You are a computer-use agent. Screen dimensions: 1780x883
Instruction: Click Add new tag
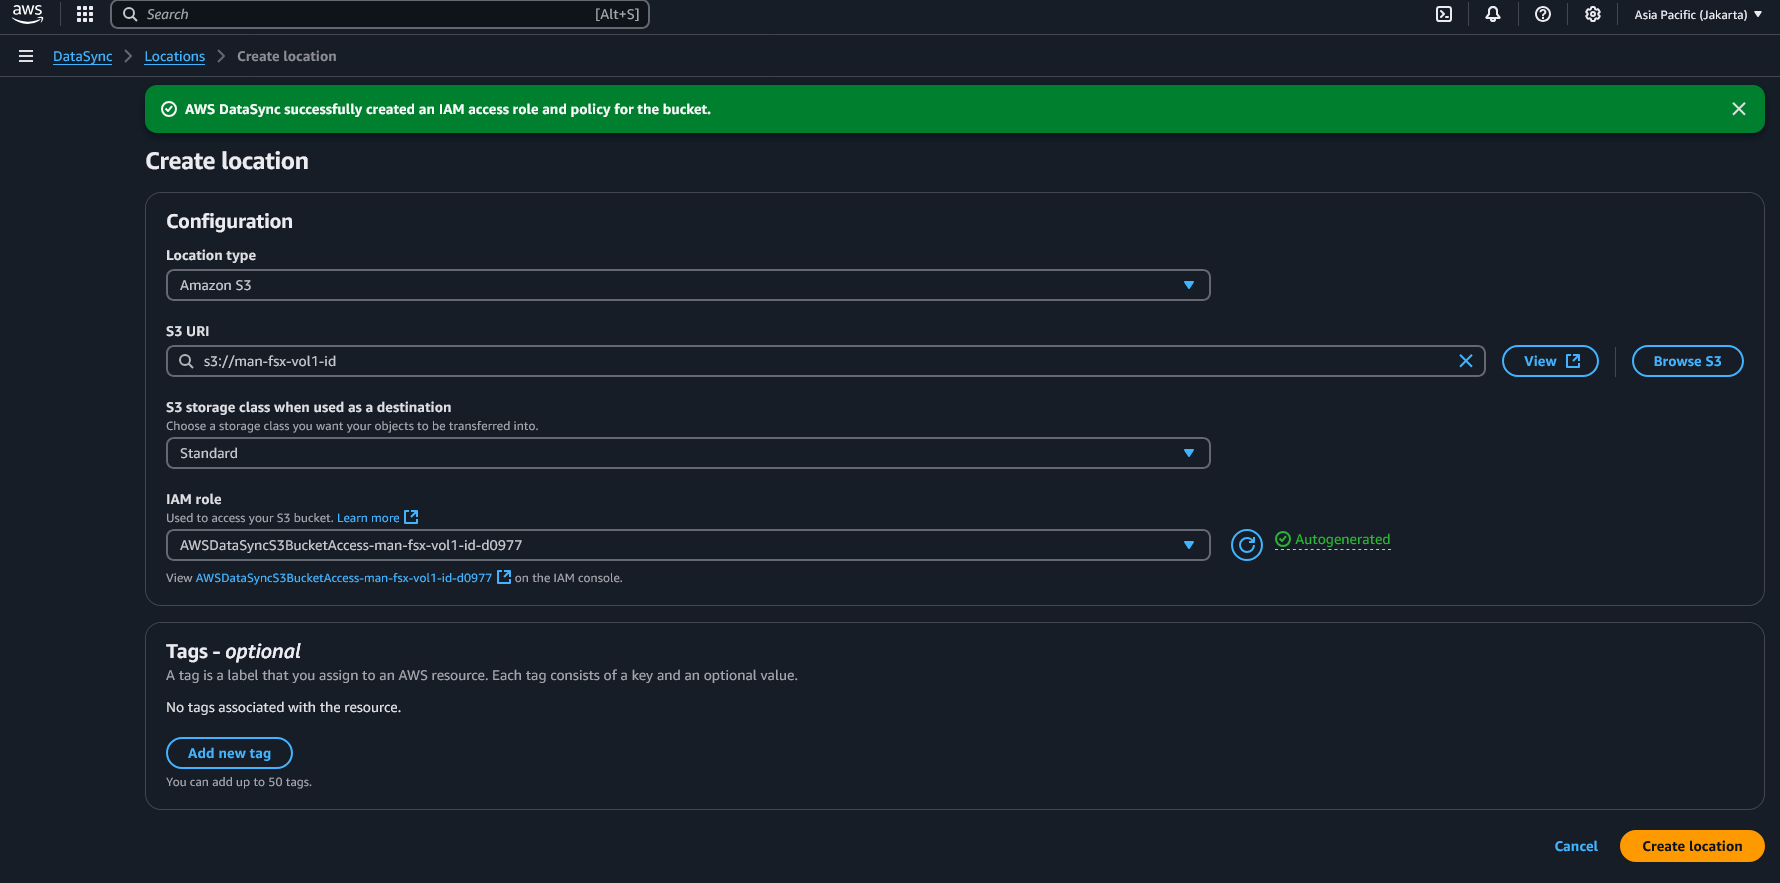point(229,753)
